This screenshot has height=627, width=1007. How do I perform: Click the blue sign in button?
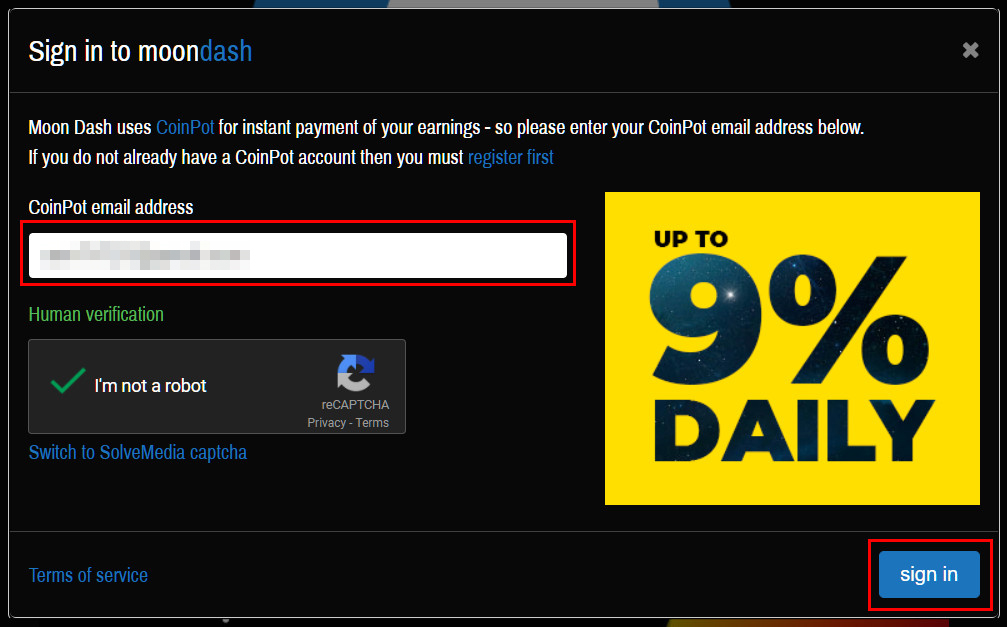tap(929, 574)
